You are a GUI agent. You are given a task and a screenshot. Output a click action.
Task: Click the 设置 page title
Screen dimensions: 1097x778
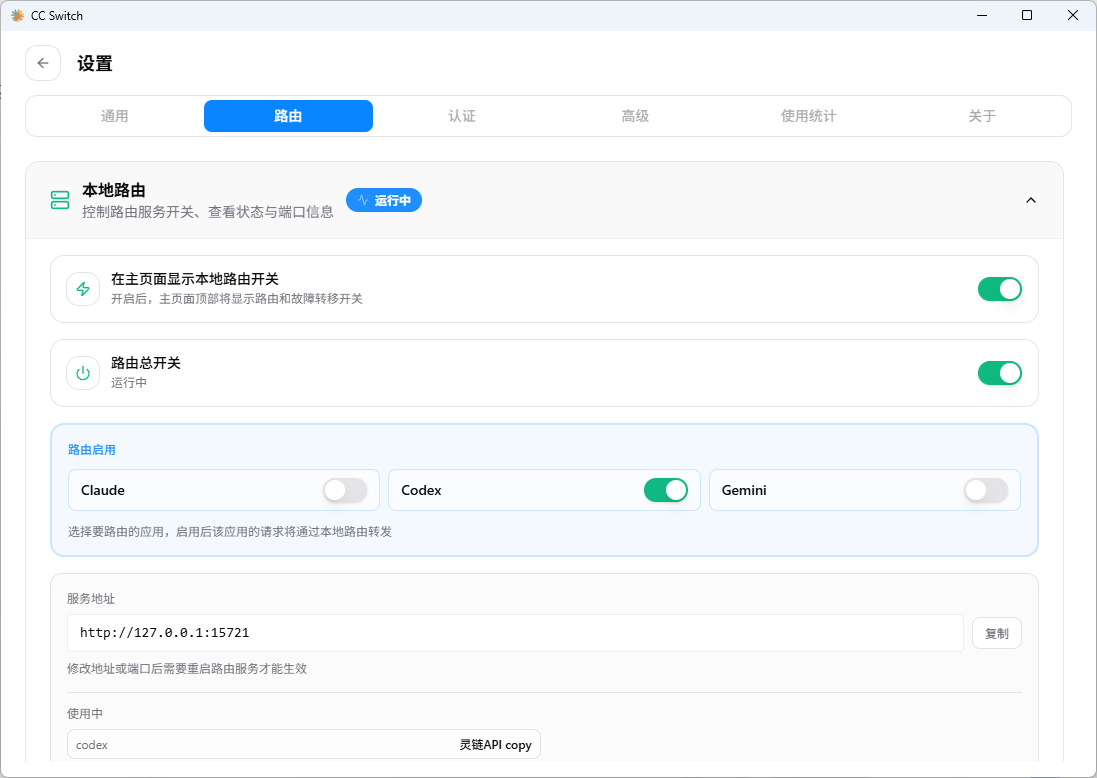tap(95, 64)
